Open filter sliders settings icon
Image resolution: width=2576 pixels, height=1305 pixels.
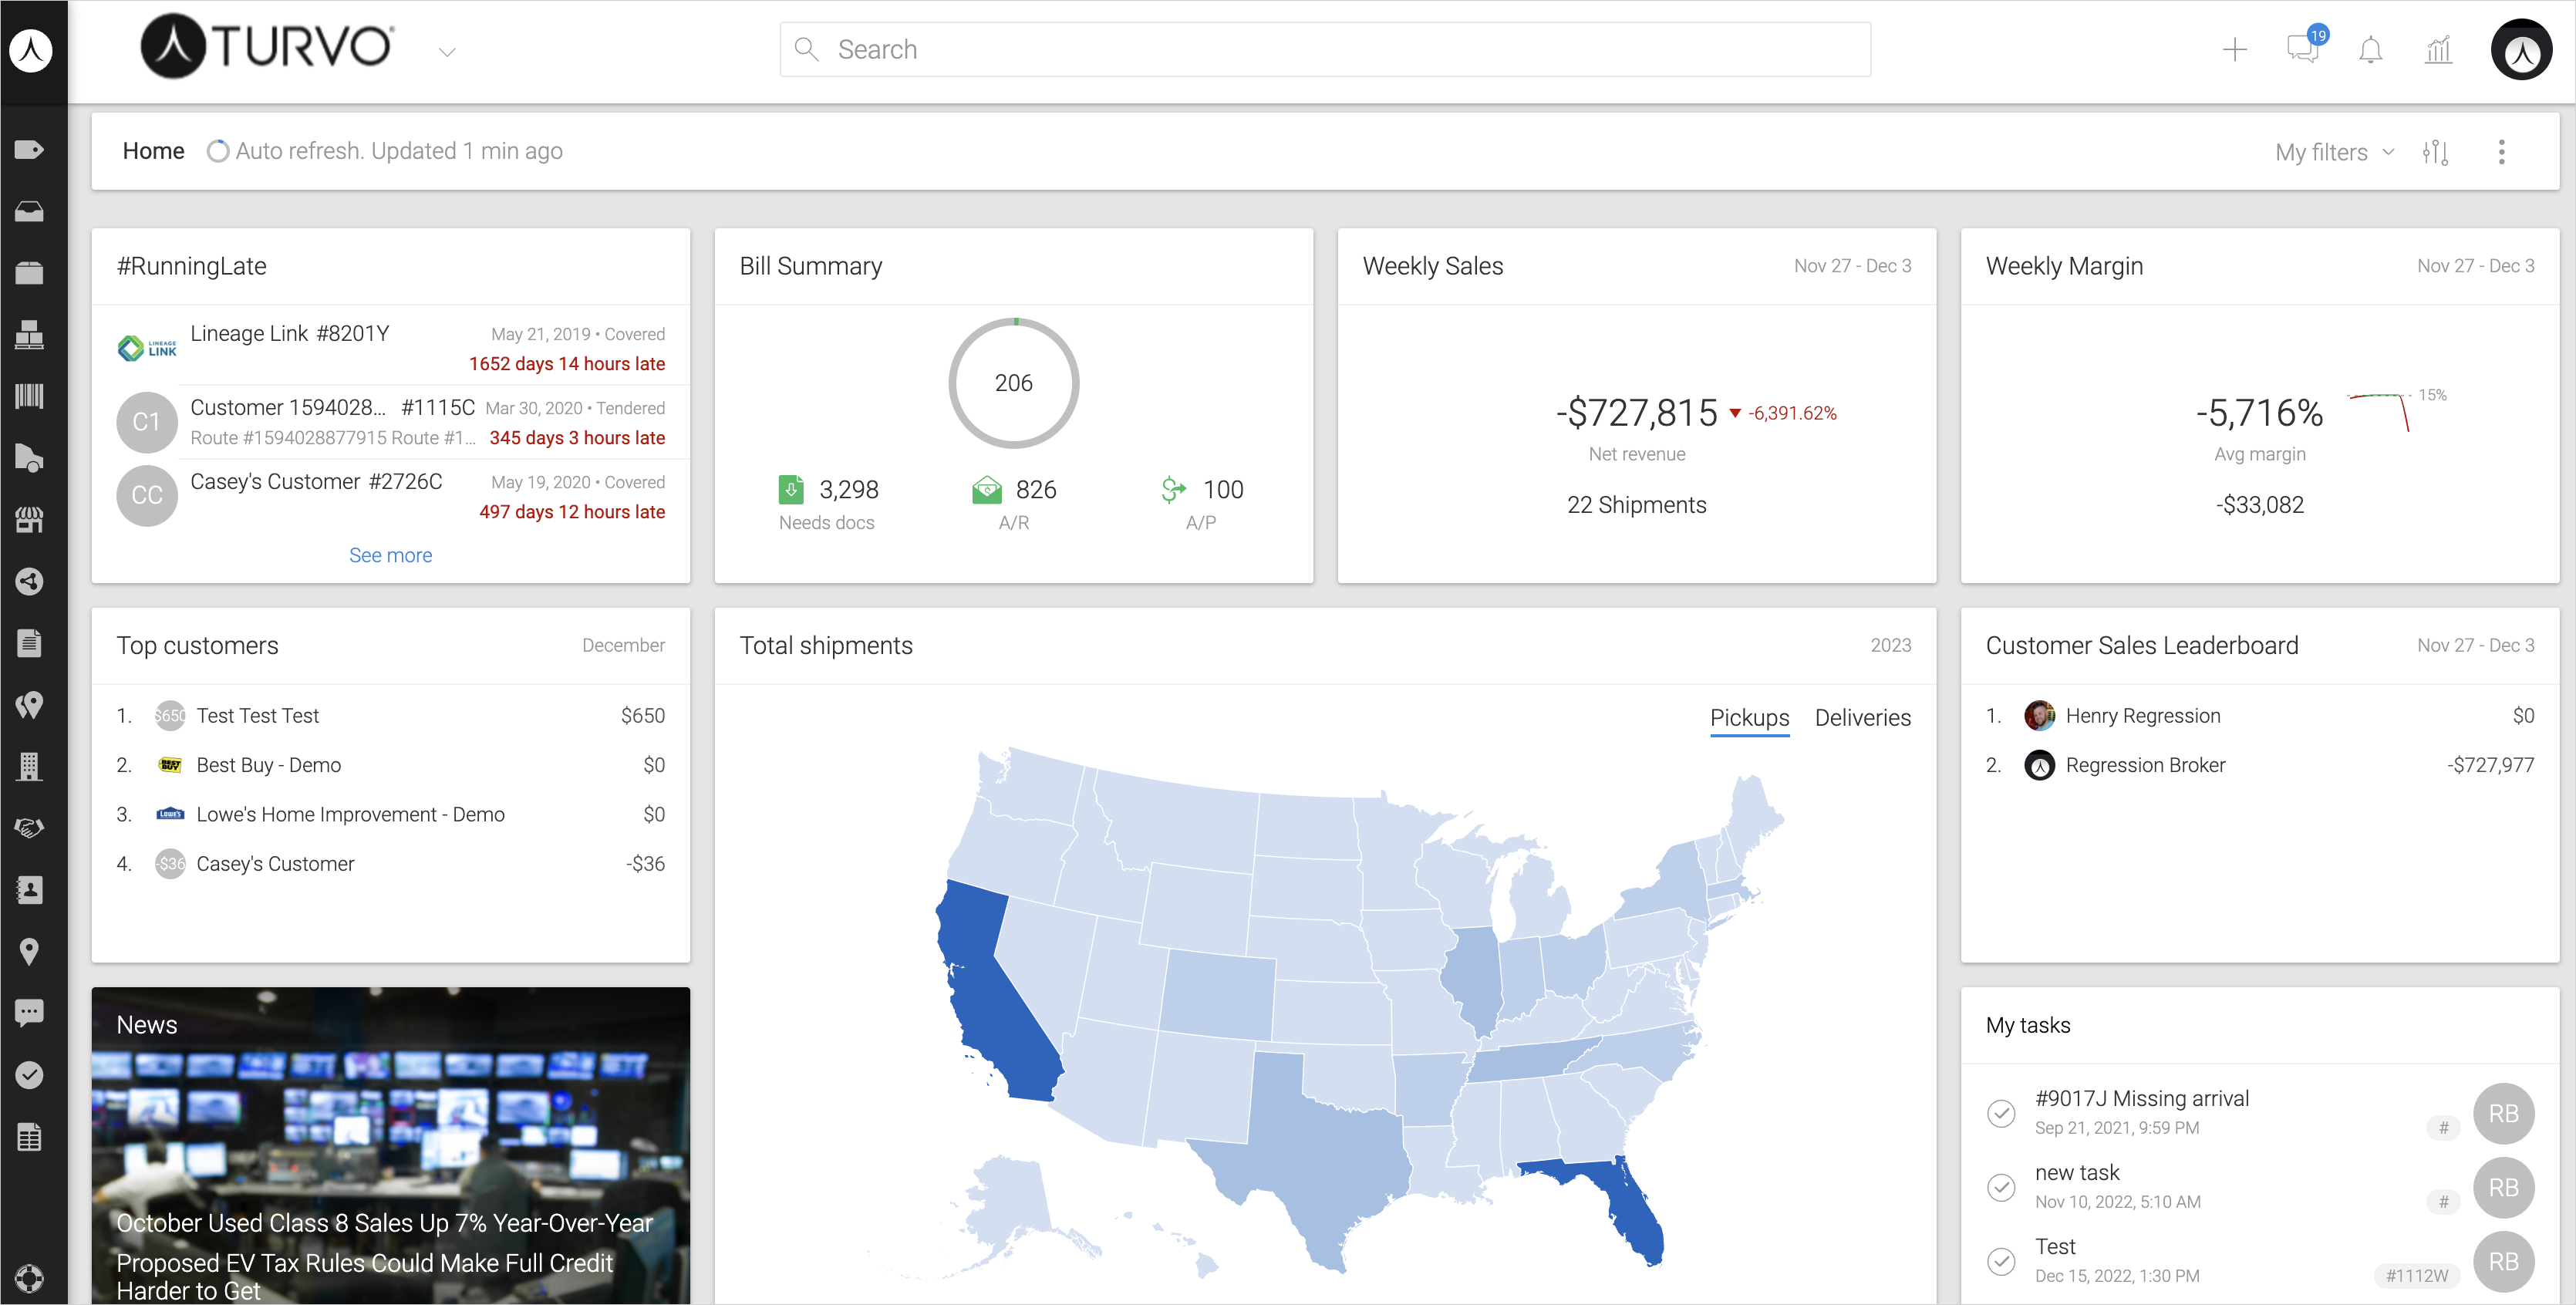pyautogui.click(x=2435, y=152)
